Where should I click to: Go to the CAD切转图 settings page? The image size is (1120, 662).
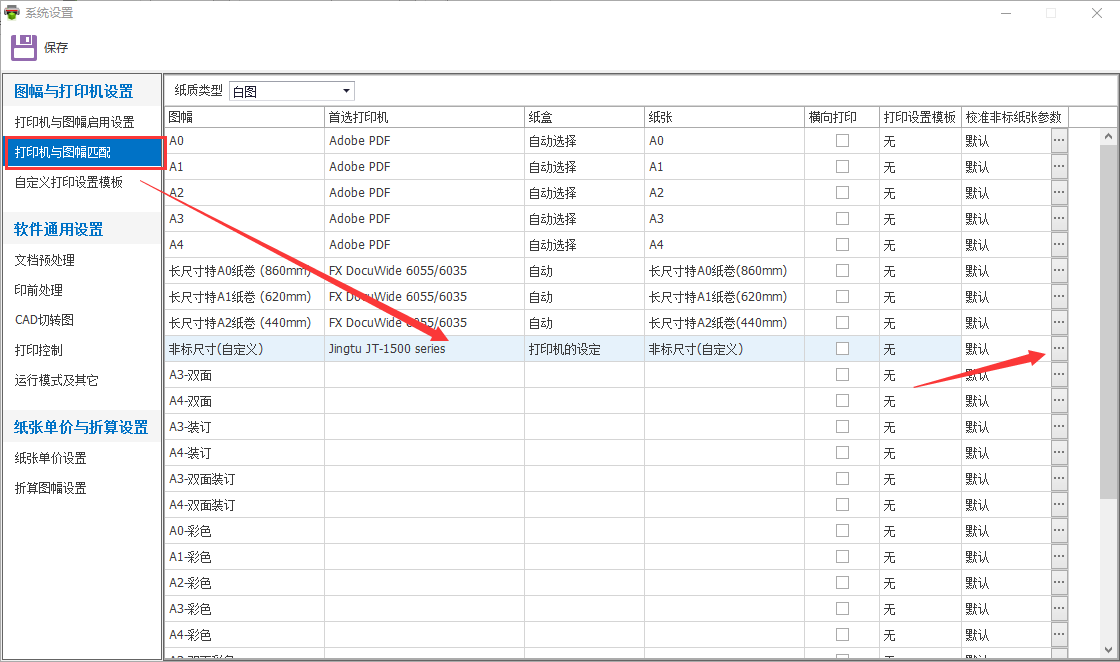(44, 320)
